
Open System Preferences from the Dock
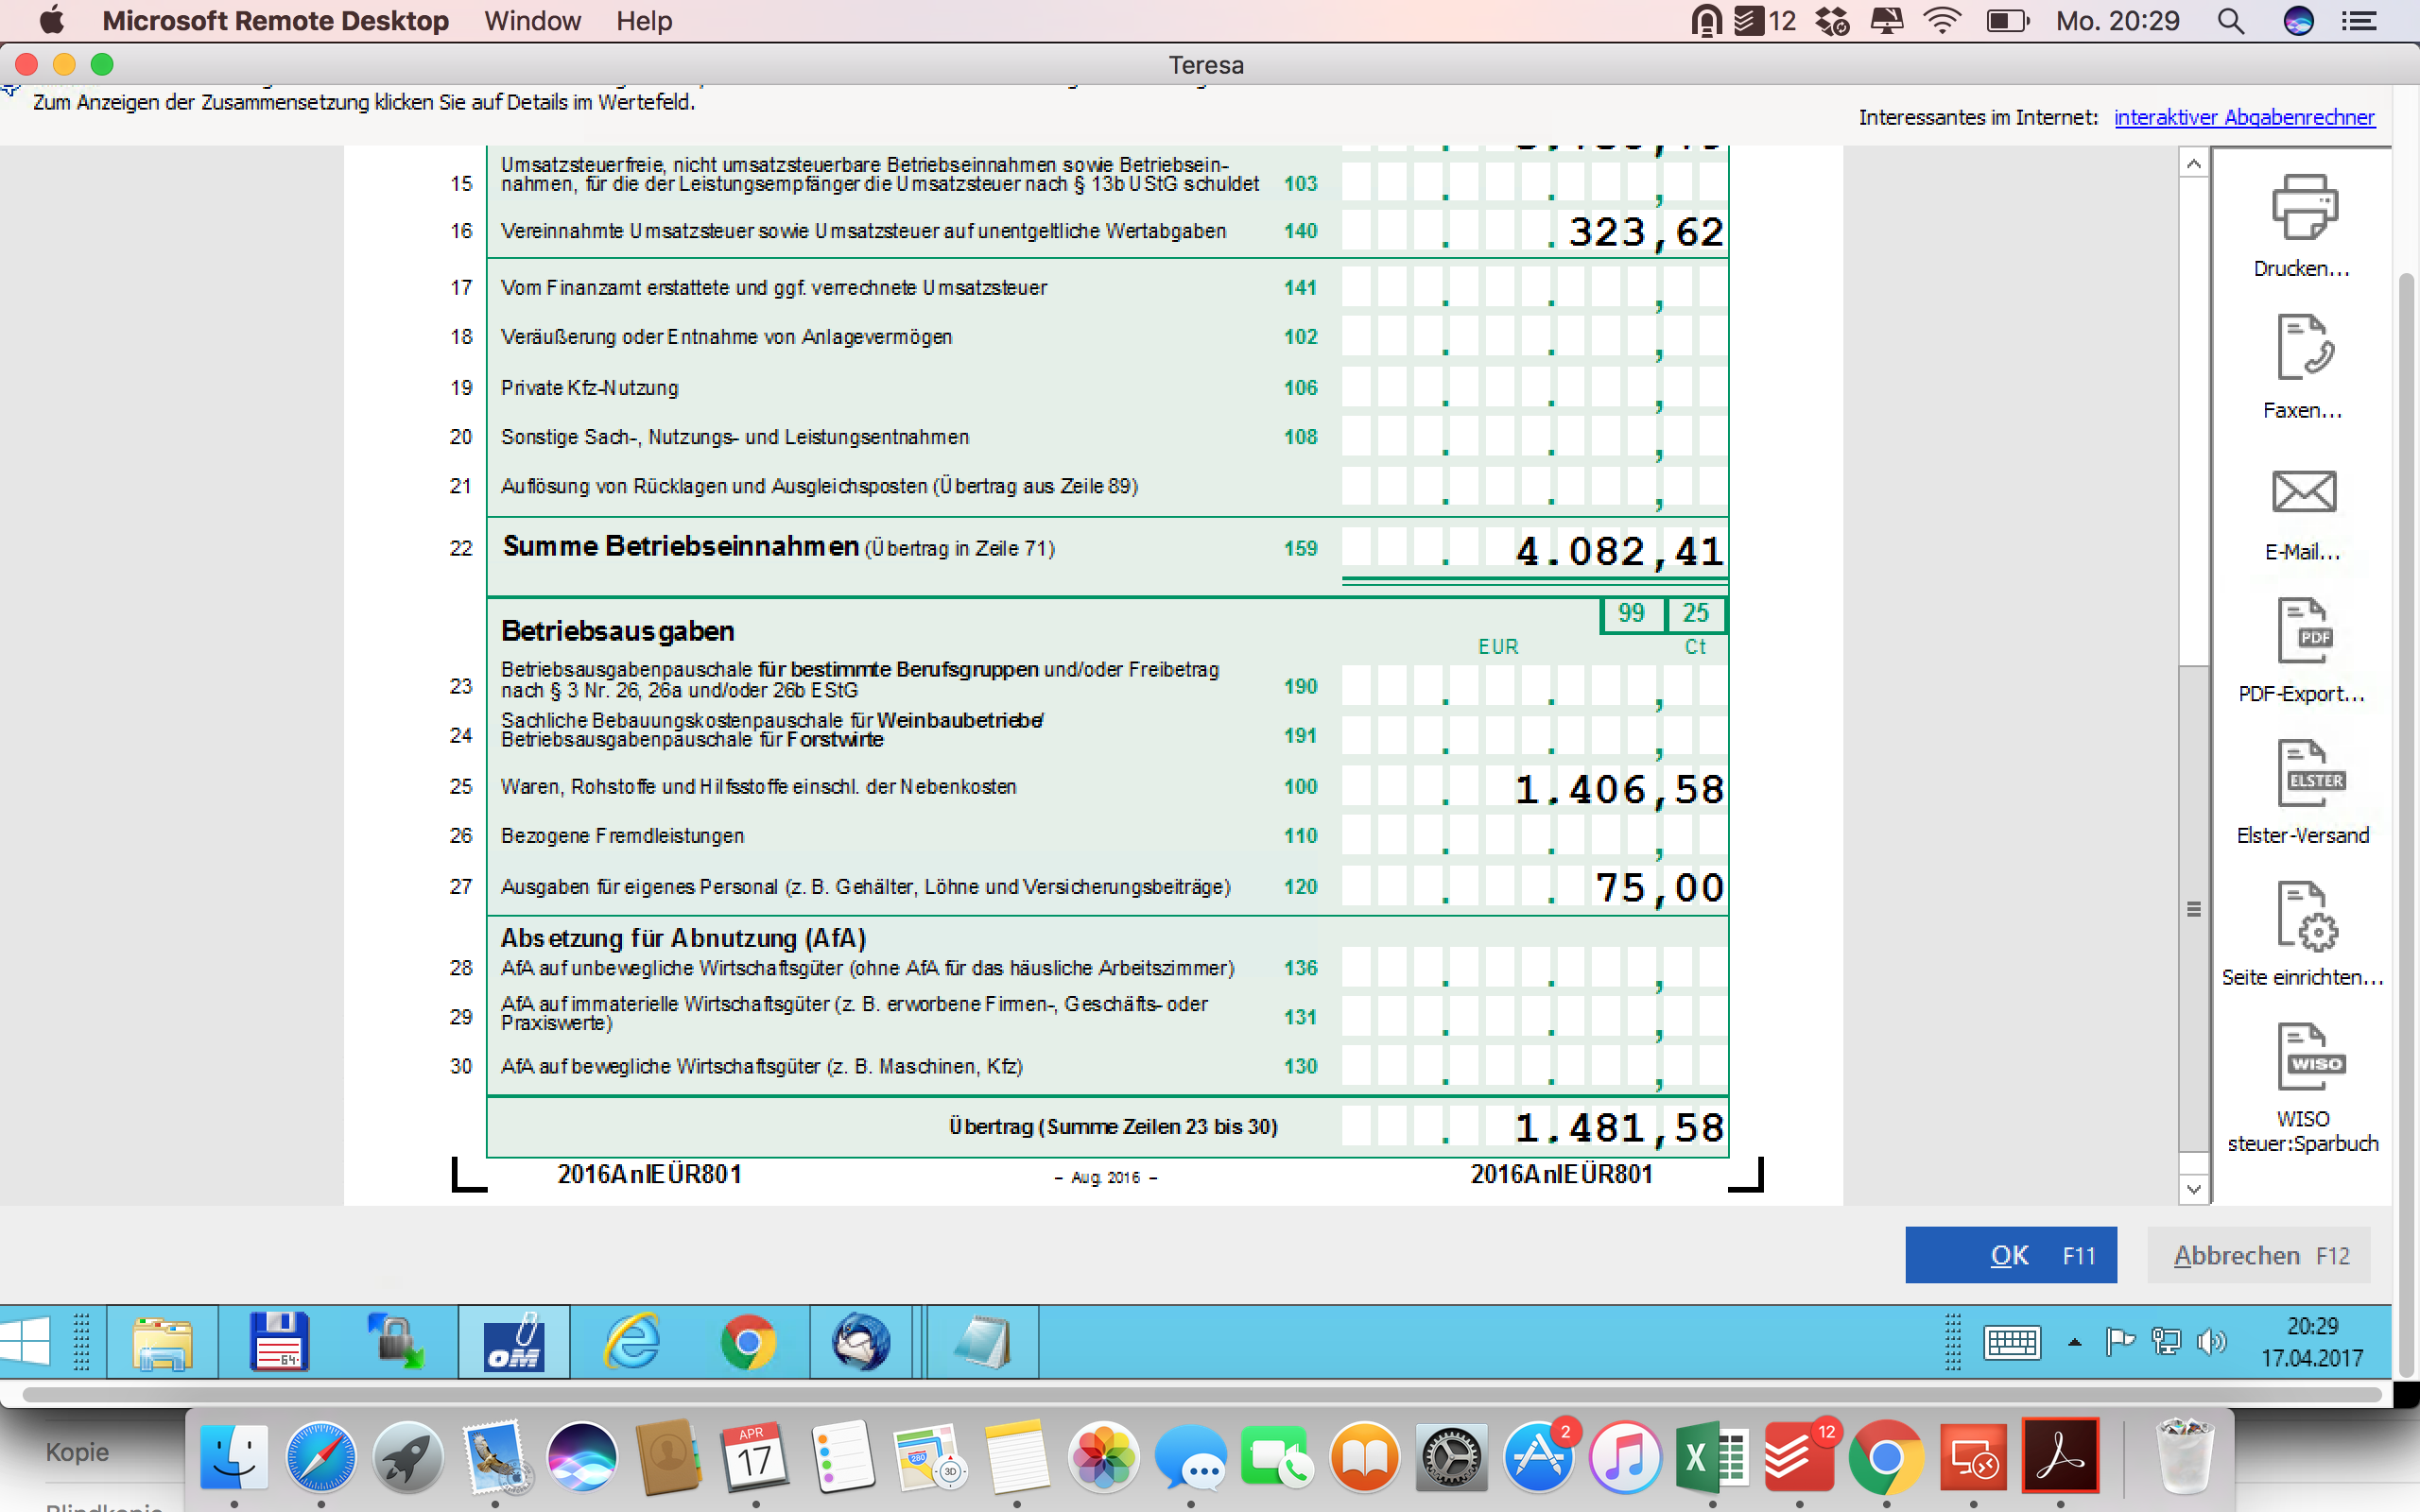coord(1451,1456)
